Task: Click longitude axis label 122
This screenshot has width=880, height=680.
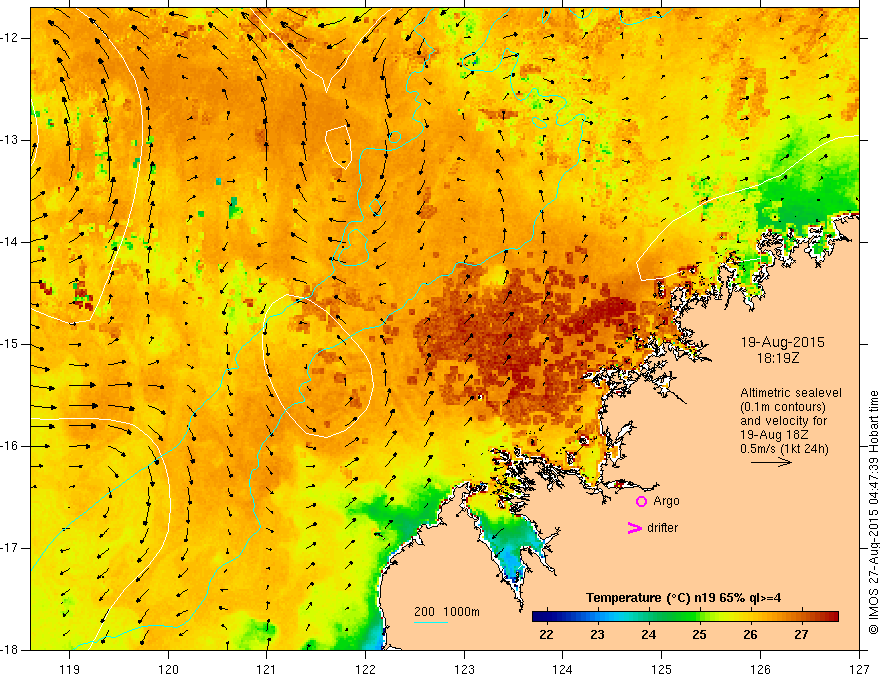Action: click(x=365, y=669)
